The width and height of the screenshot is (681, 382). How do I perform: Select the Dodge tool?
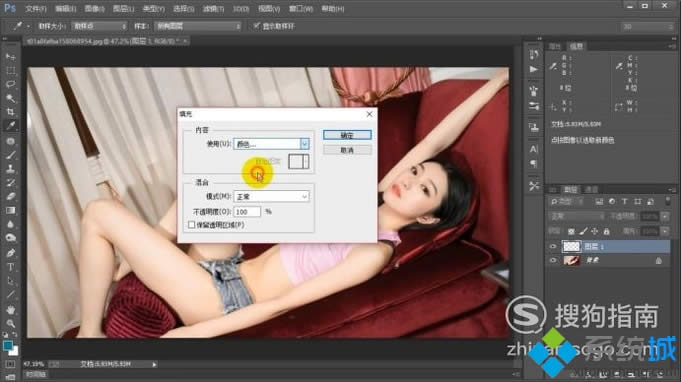pyautogui.click(x=10, y=238)
